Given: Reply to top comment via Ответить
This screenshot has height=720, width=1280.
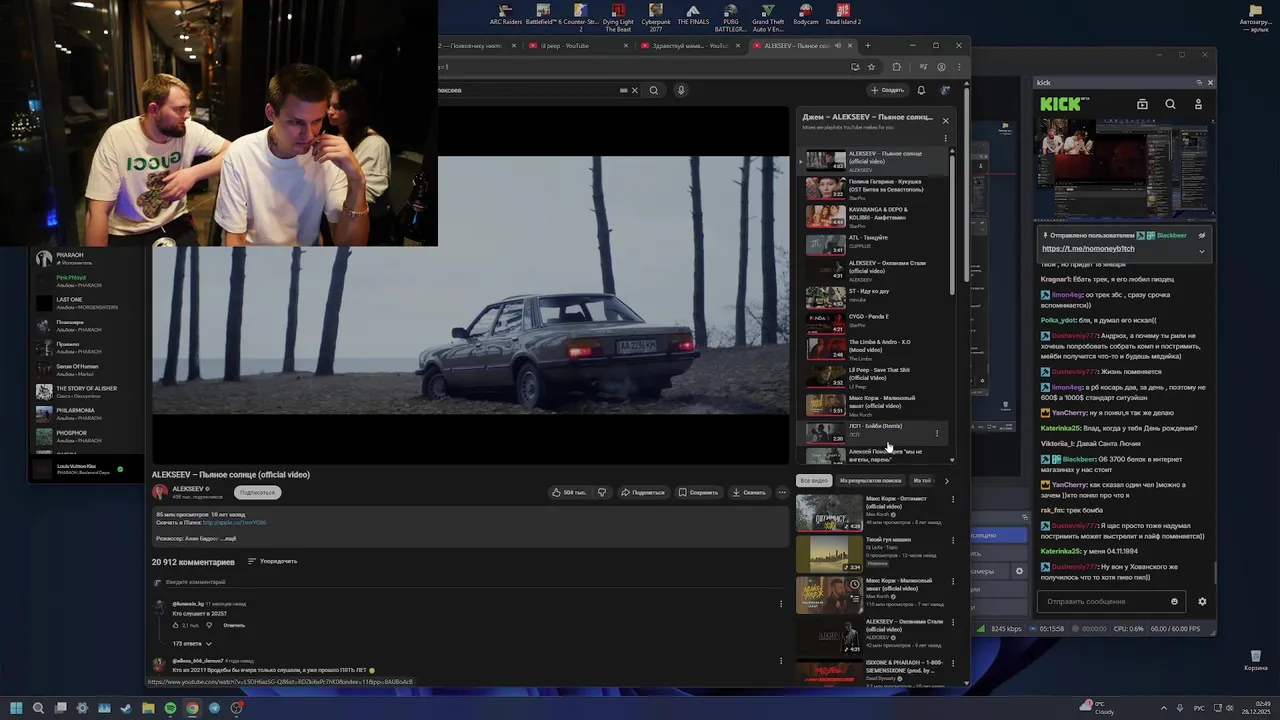Looking at the screenshot, I should [x=234, y=625].
